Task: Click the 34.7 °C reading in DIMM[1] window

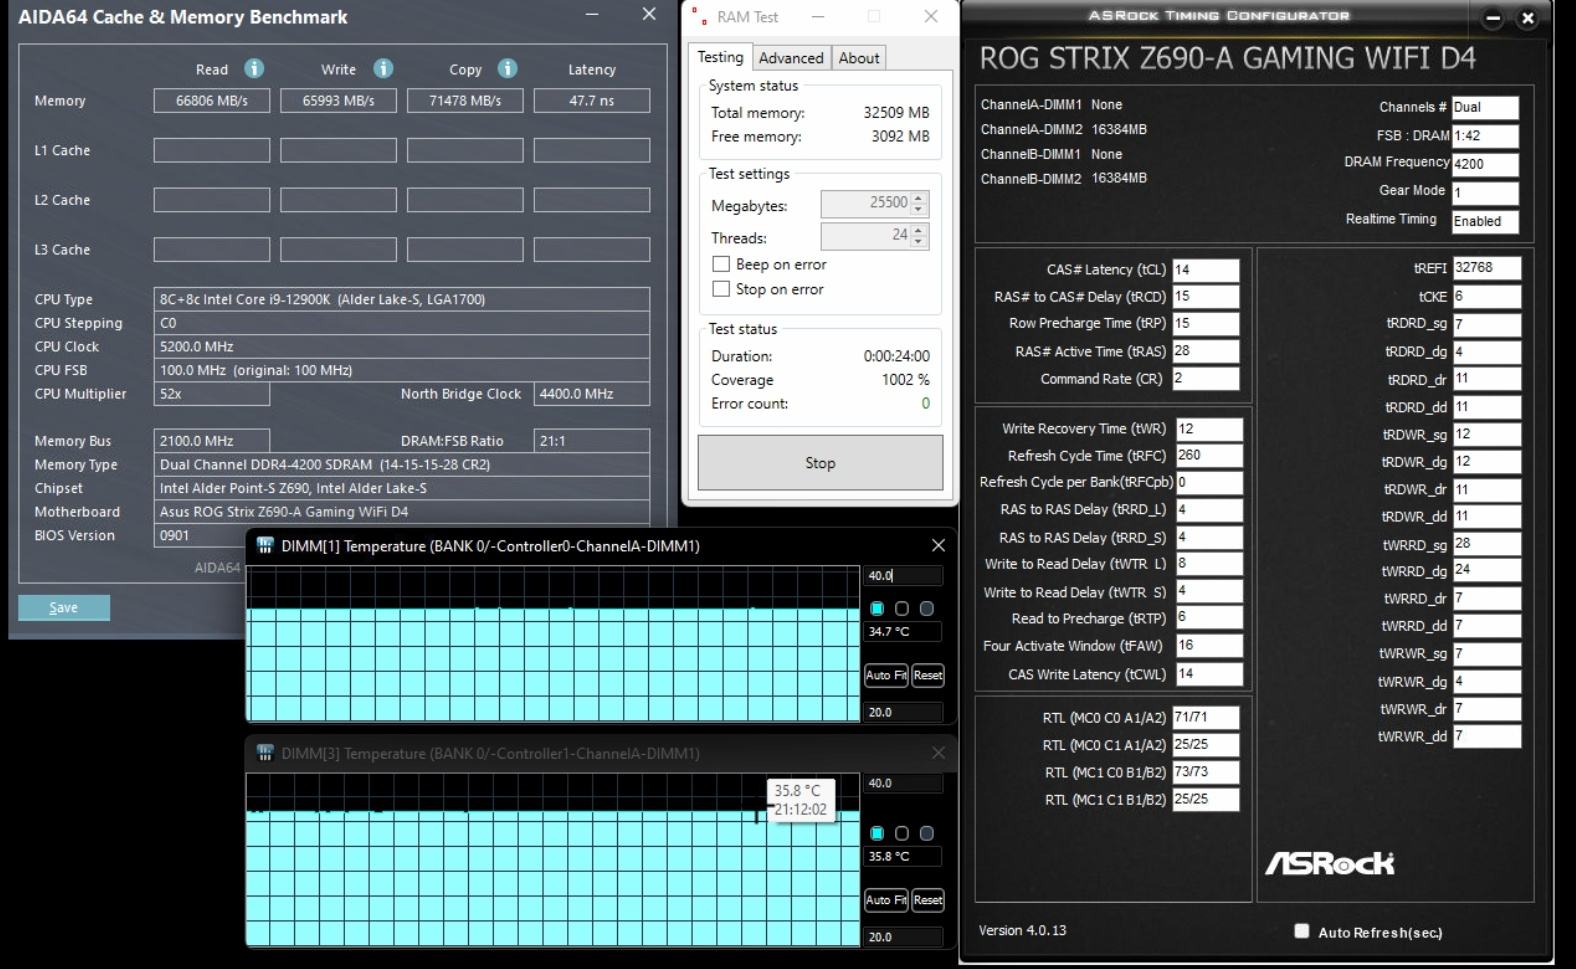Action: click(903, 631)
